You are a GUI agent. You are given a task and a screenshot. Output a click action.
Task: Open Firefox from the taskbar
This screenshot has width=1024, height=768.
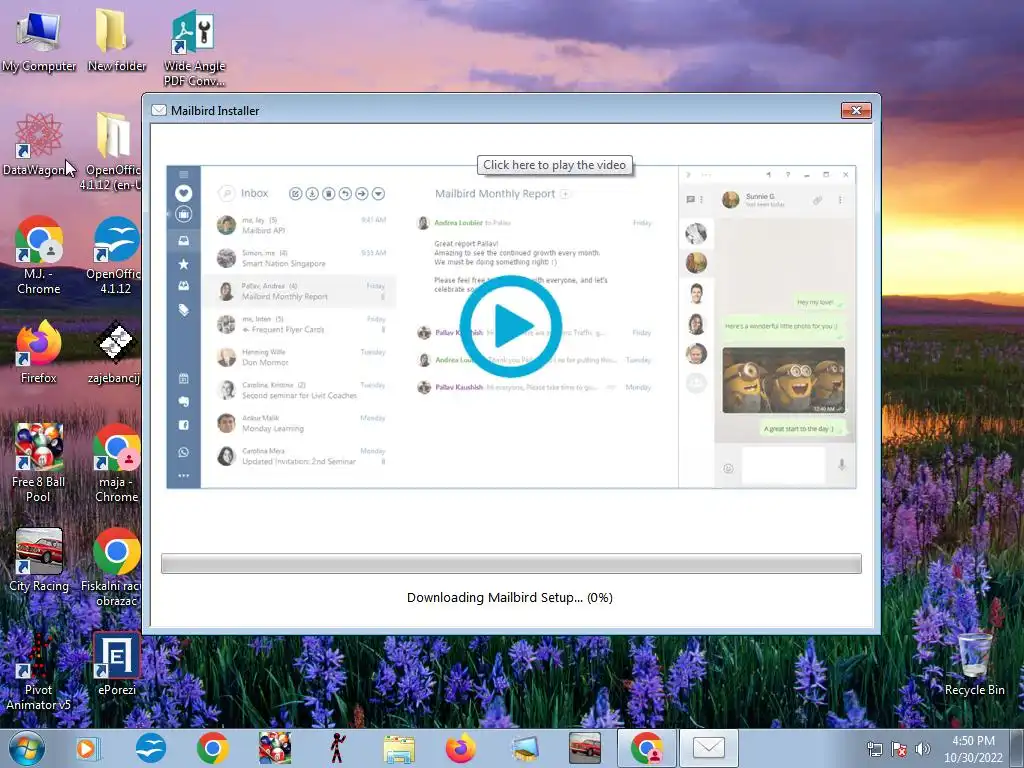click(x=461, y=748)
